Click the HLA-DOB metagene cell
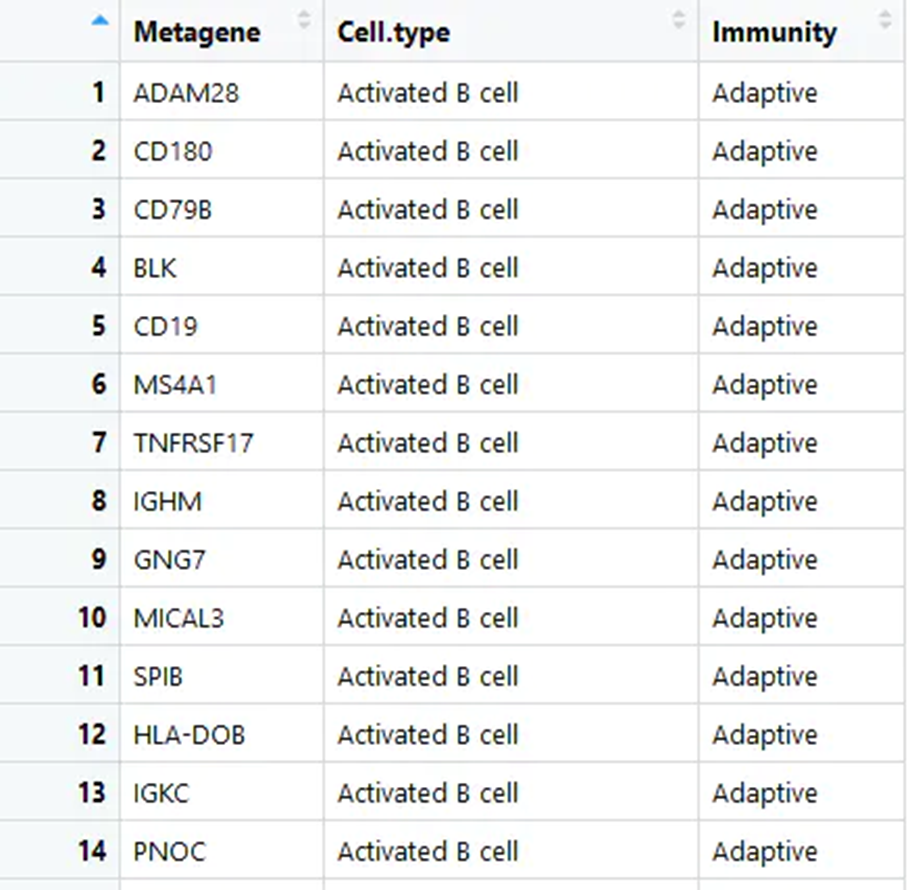The image size is (910, 890). [x=222, y=735]
